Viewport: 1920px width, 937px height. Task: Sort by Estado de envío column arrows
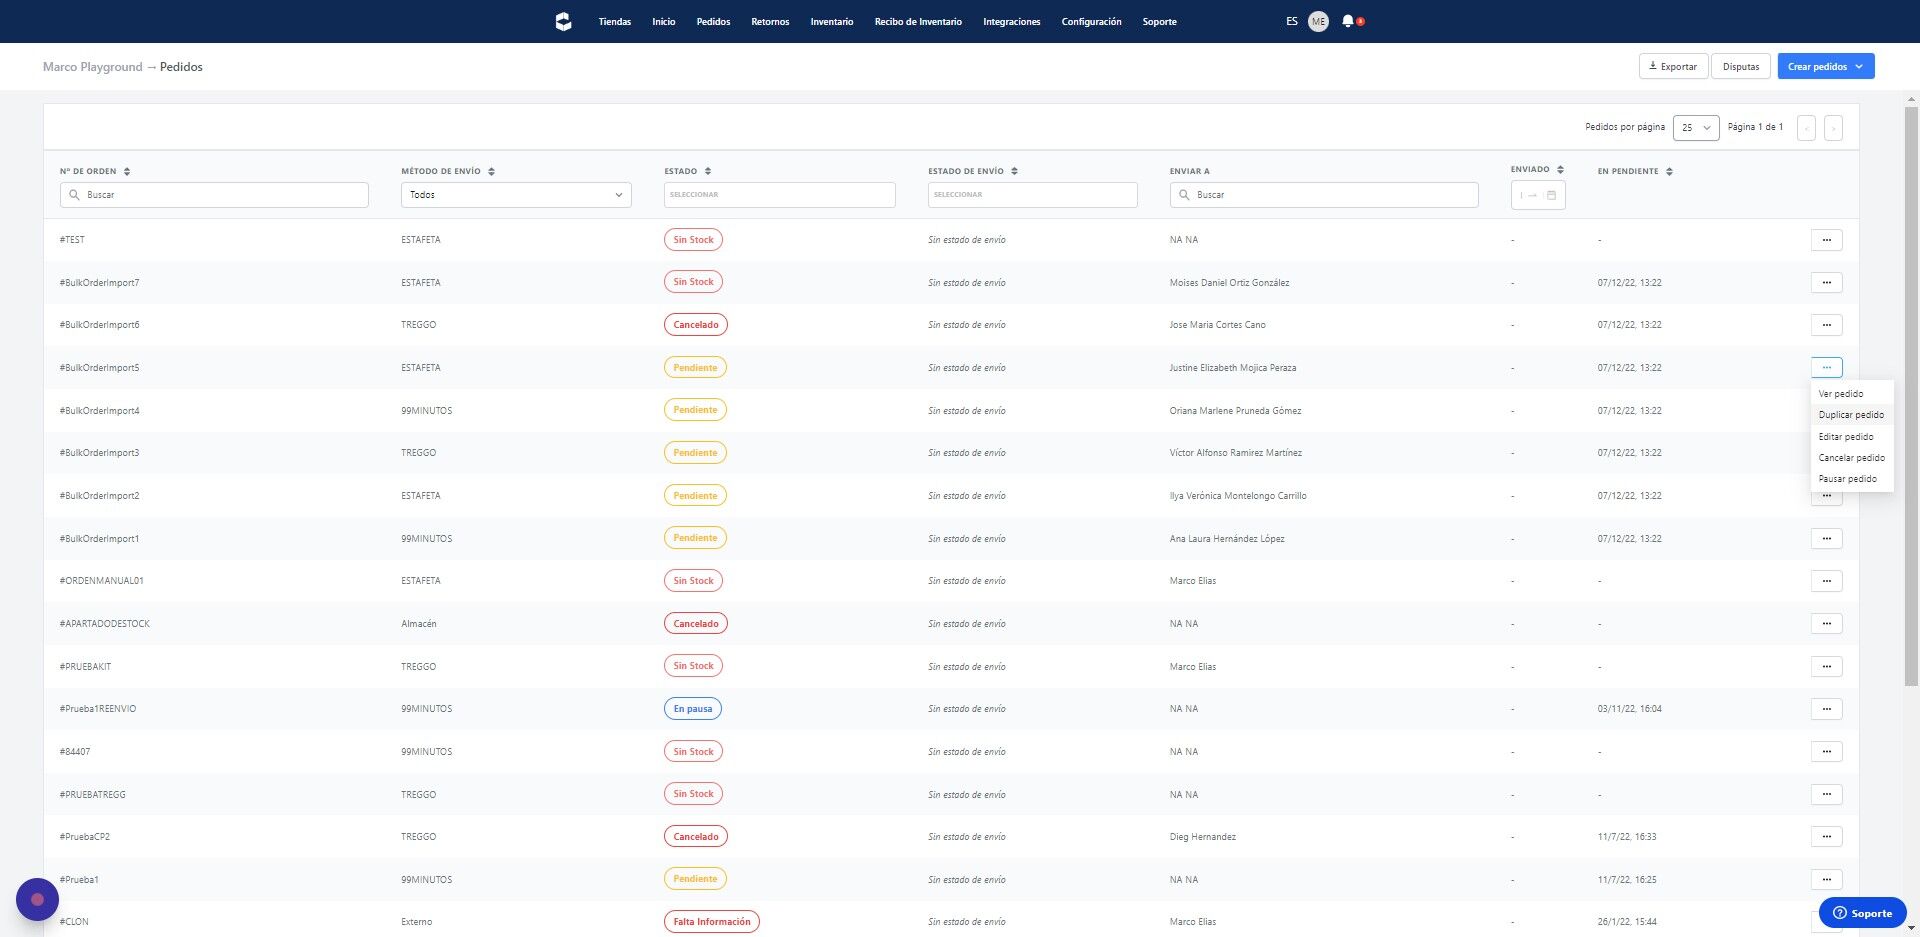coord(1014,171)
